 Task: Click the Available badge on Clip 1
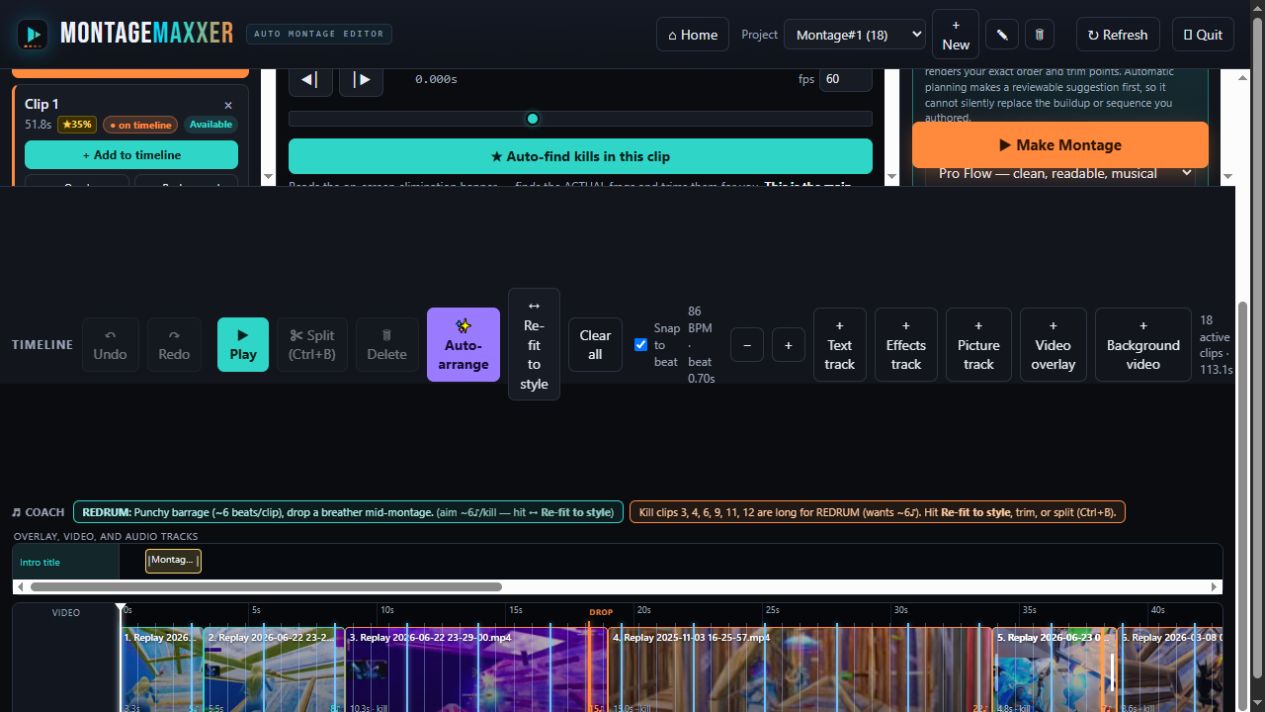click(211, 125)
